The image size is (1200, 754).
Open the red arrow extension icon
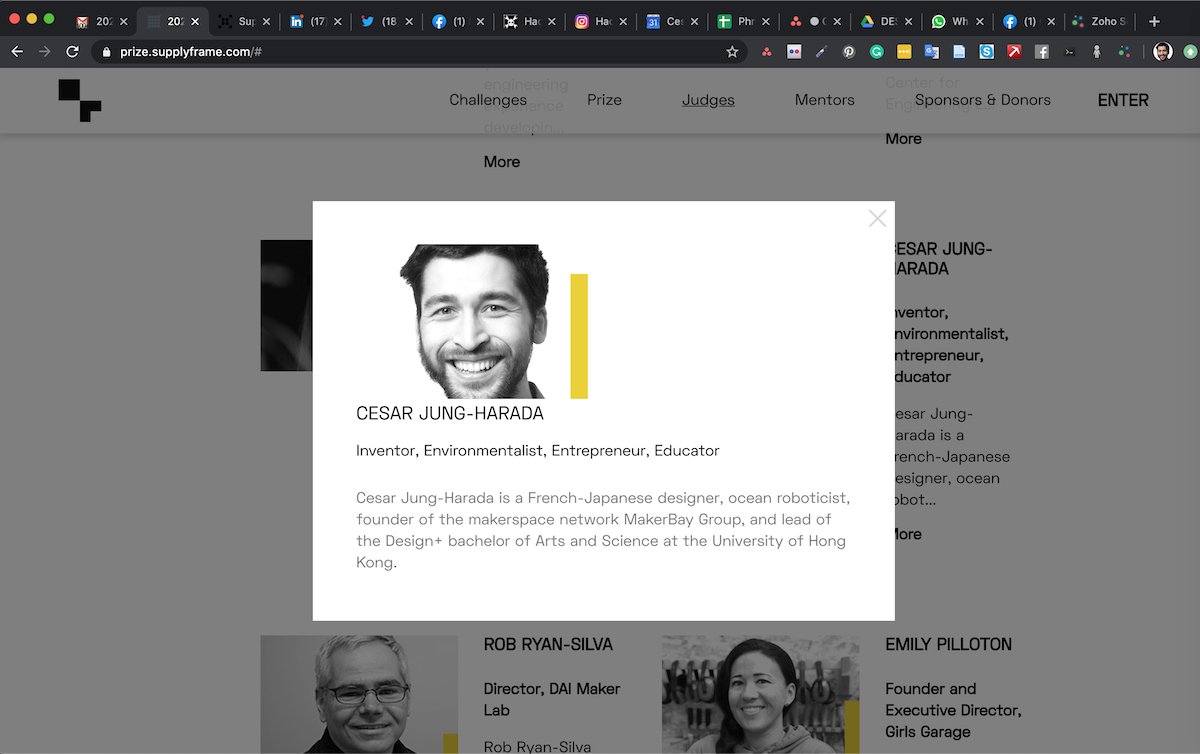[1014, 52]
